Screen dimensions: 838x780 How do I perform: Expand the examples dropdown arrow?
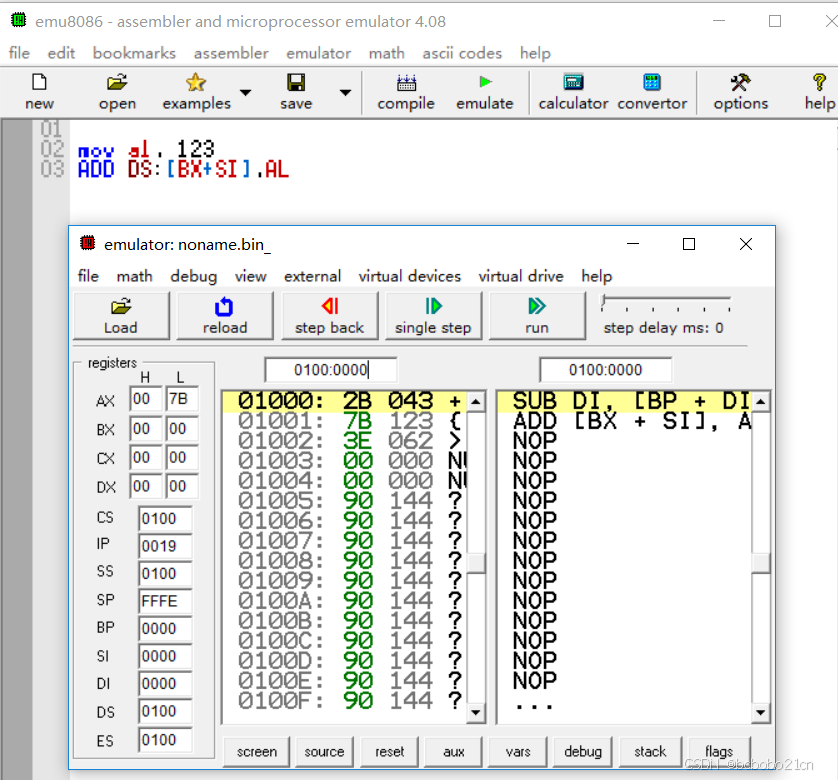tap(245, 92)
